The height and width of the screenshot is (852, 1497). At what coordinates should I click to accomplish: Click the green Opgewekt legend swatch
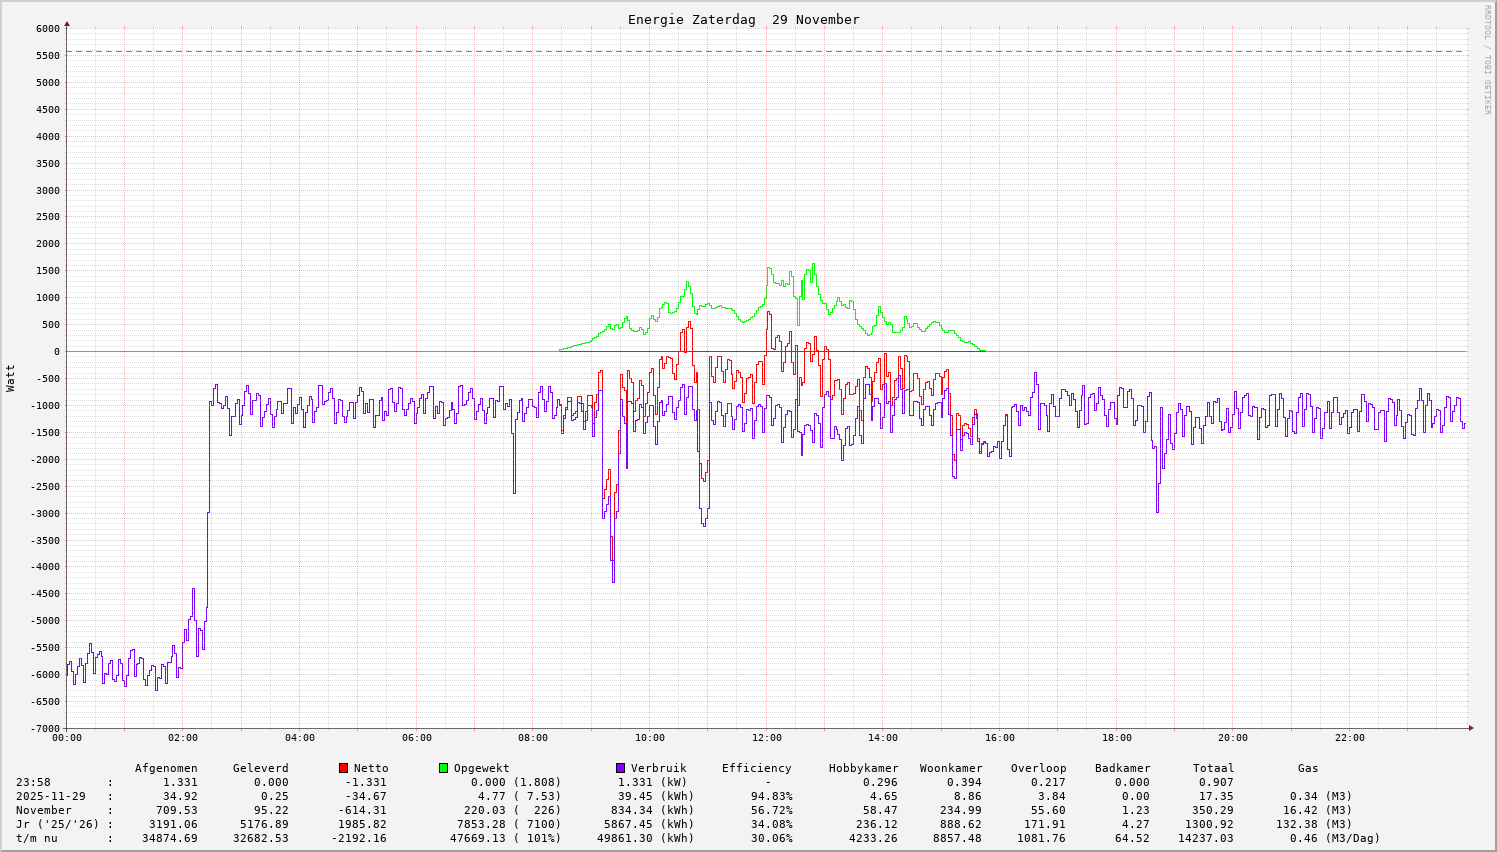(444, 768)
